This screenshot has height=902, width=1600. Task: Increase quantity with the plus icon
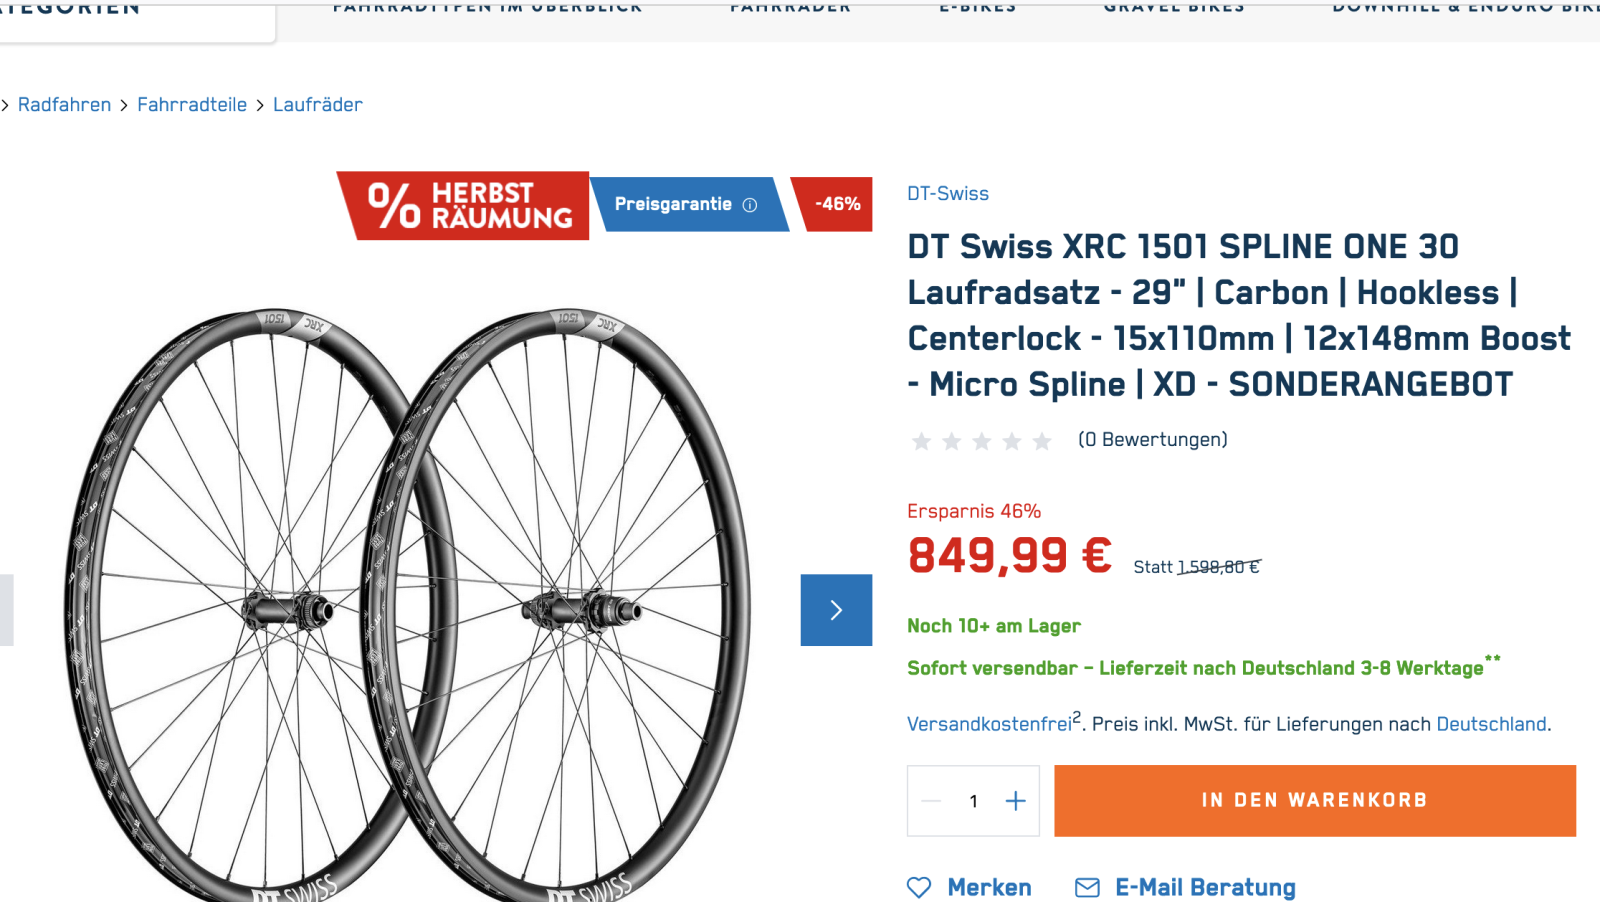click(x=1016, y=801)
